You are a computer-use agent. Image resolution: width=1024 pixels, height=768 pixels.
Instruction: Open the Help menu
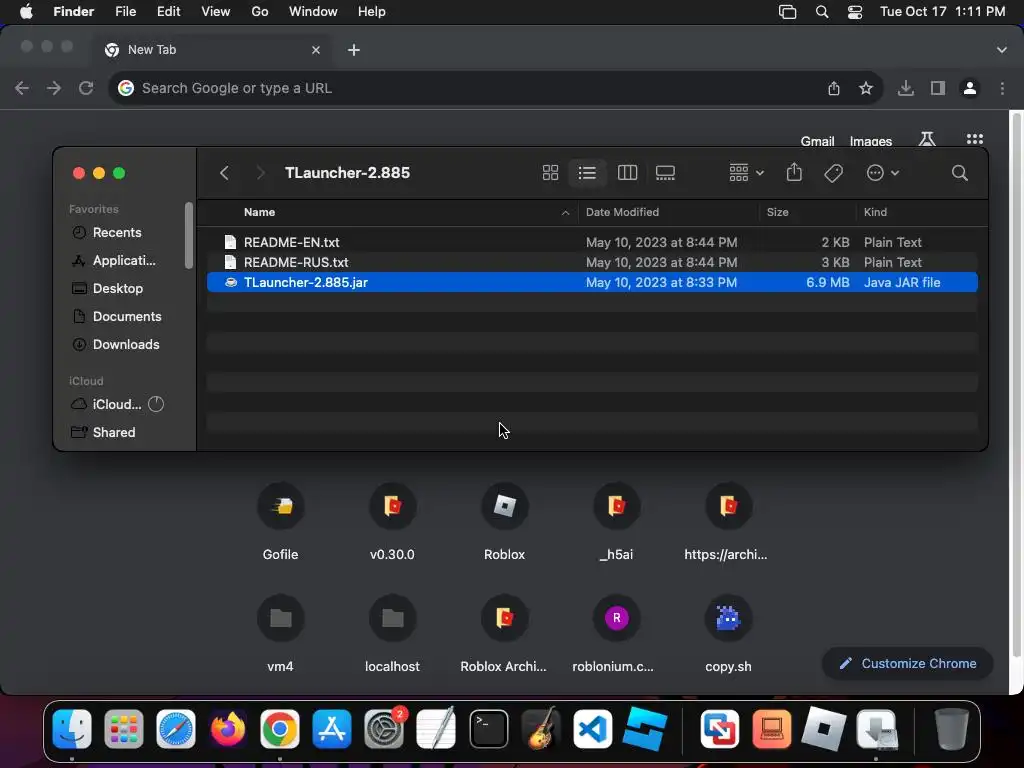372,12
